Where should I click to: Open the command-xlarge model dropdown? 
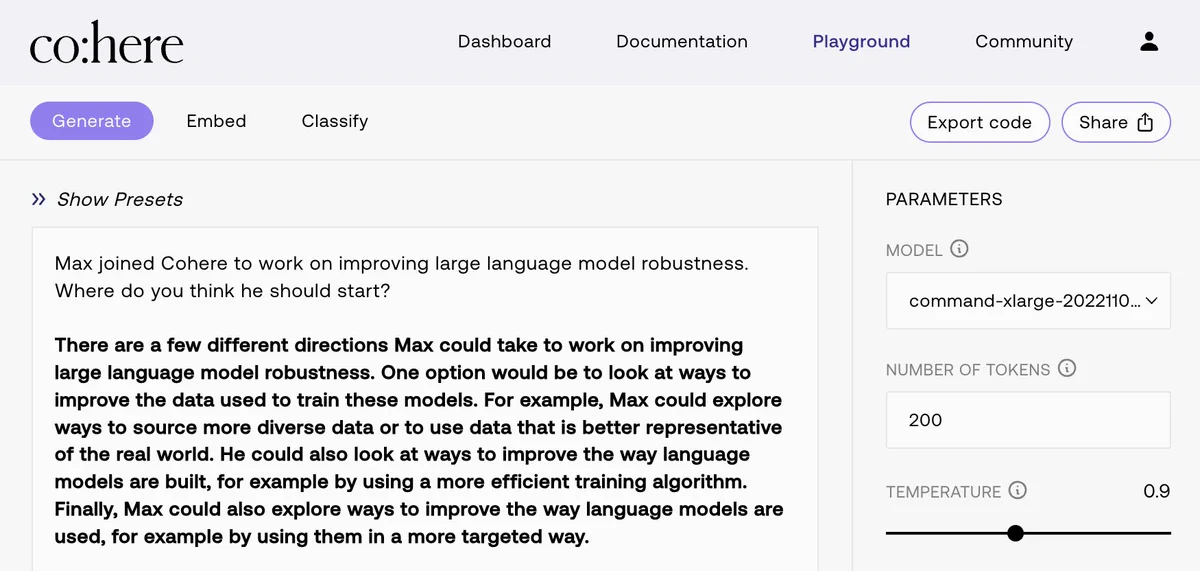point(1028,300)
